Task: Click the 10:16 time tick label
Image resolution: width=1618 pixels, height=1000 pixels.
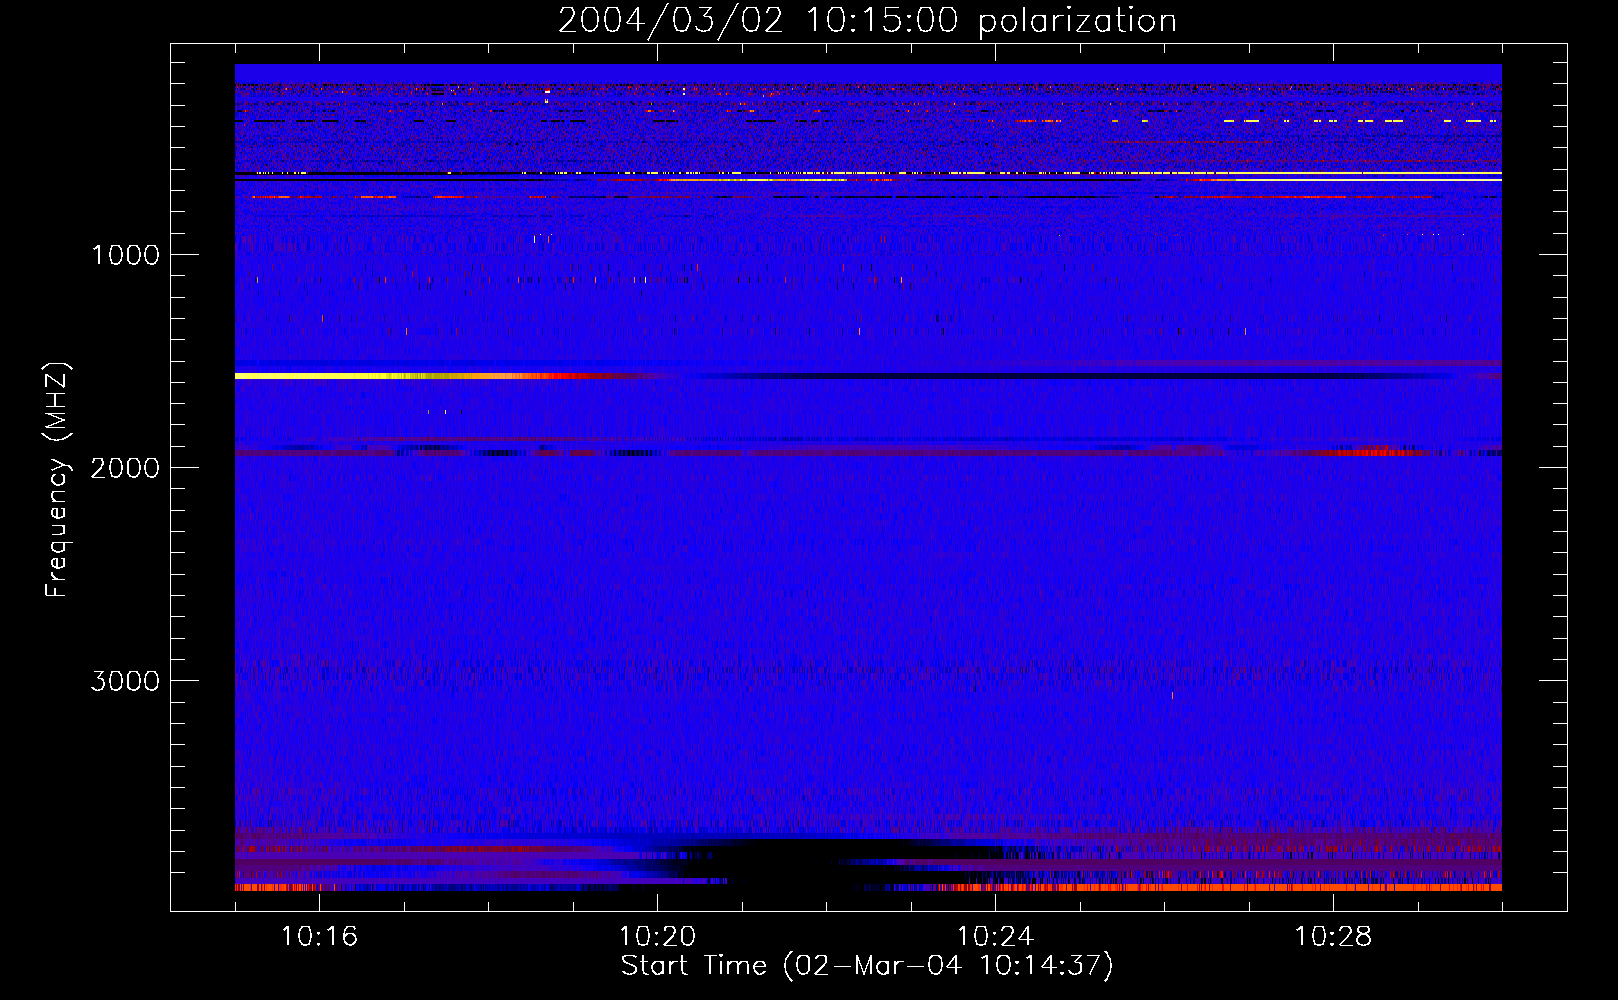Action: coord(319,937)
